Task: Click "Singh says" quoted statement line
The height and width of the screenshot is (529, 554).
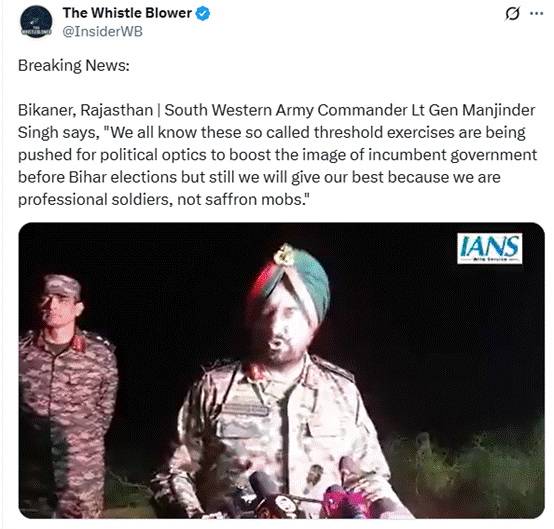Action: pos(271,133)
